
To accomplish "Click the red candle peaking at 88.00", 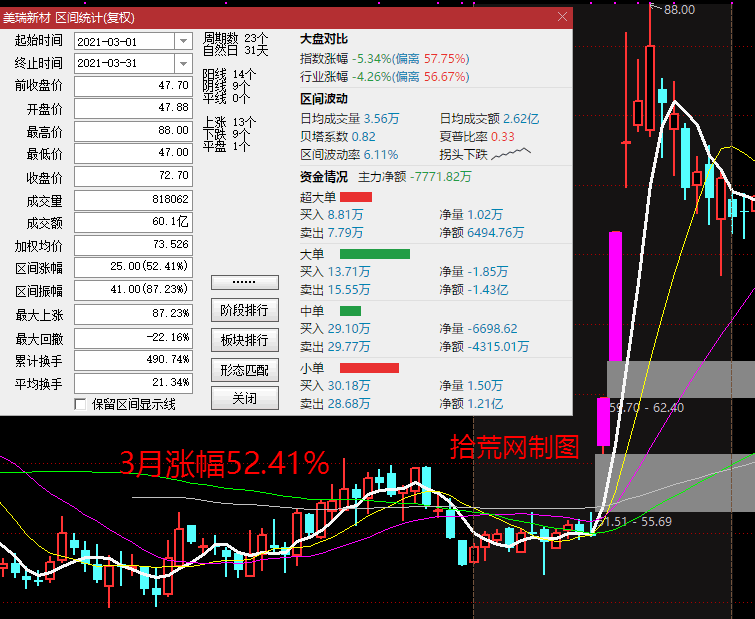I will click(650, 88).
